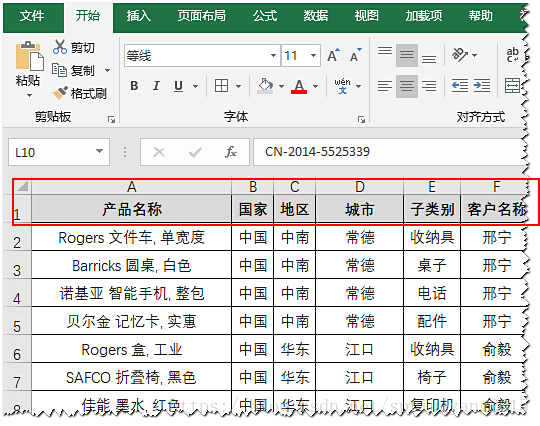The image size is (540, 426).
Task: Expand font color palette arrow
Action: click(315, 86)
